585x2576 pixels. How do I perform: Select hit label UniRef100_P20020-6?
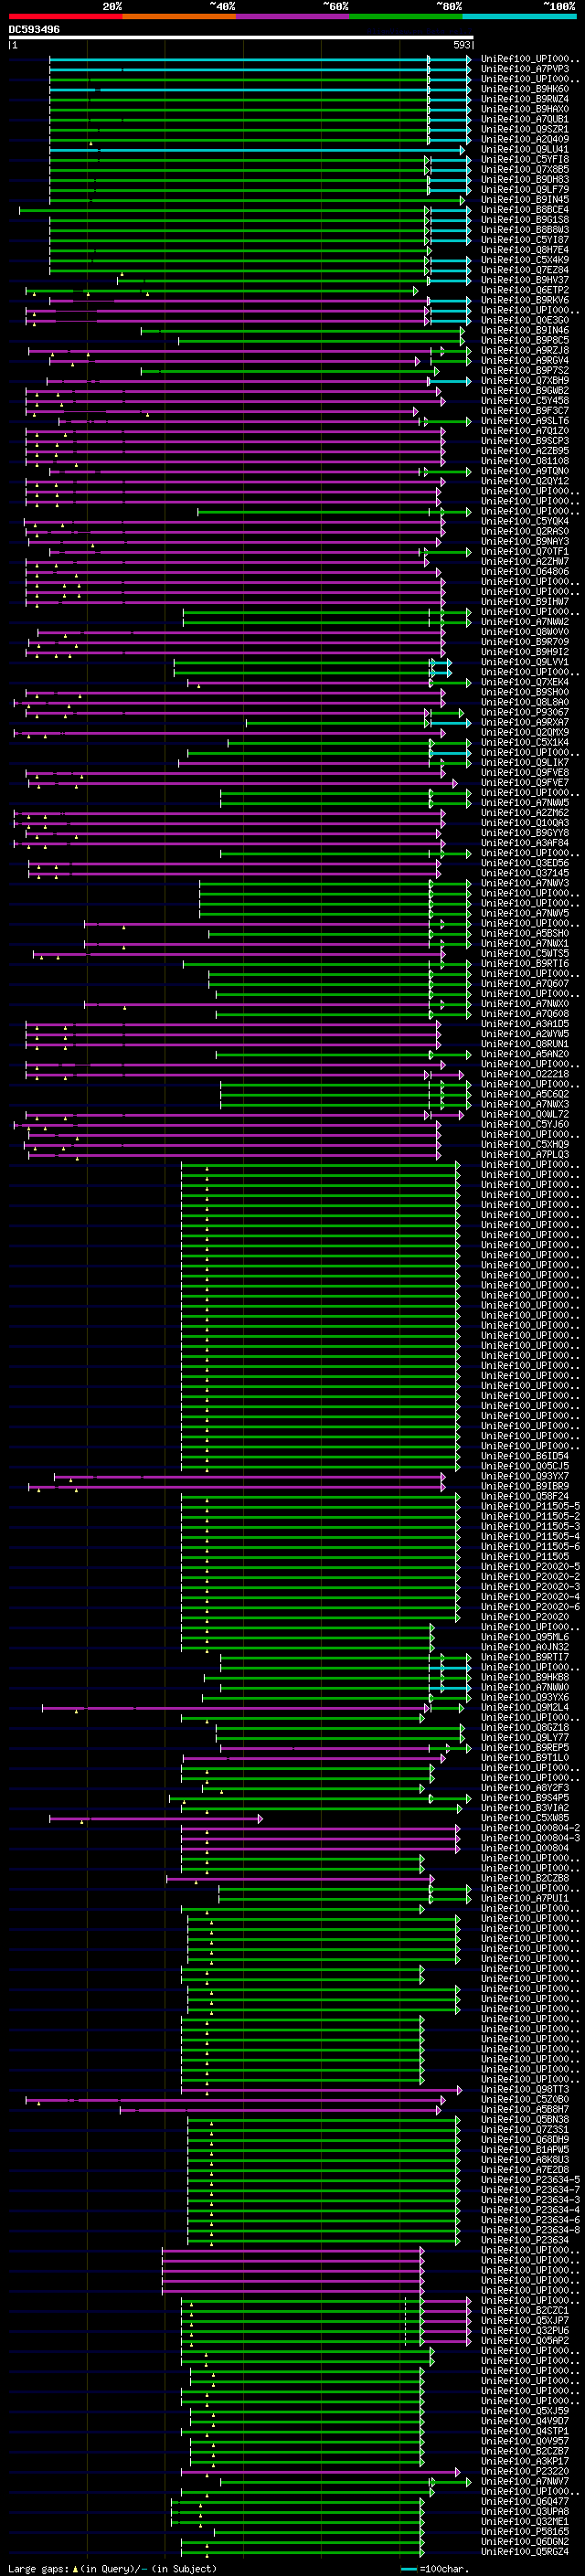click(x=530, y=1607)
